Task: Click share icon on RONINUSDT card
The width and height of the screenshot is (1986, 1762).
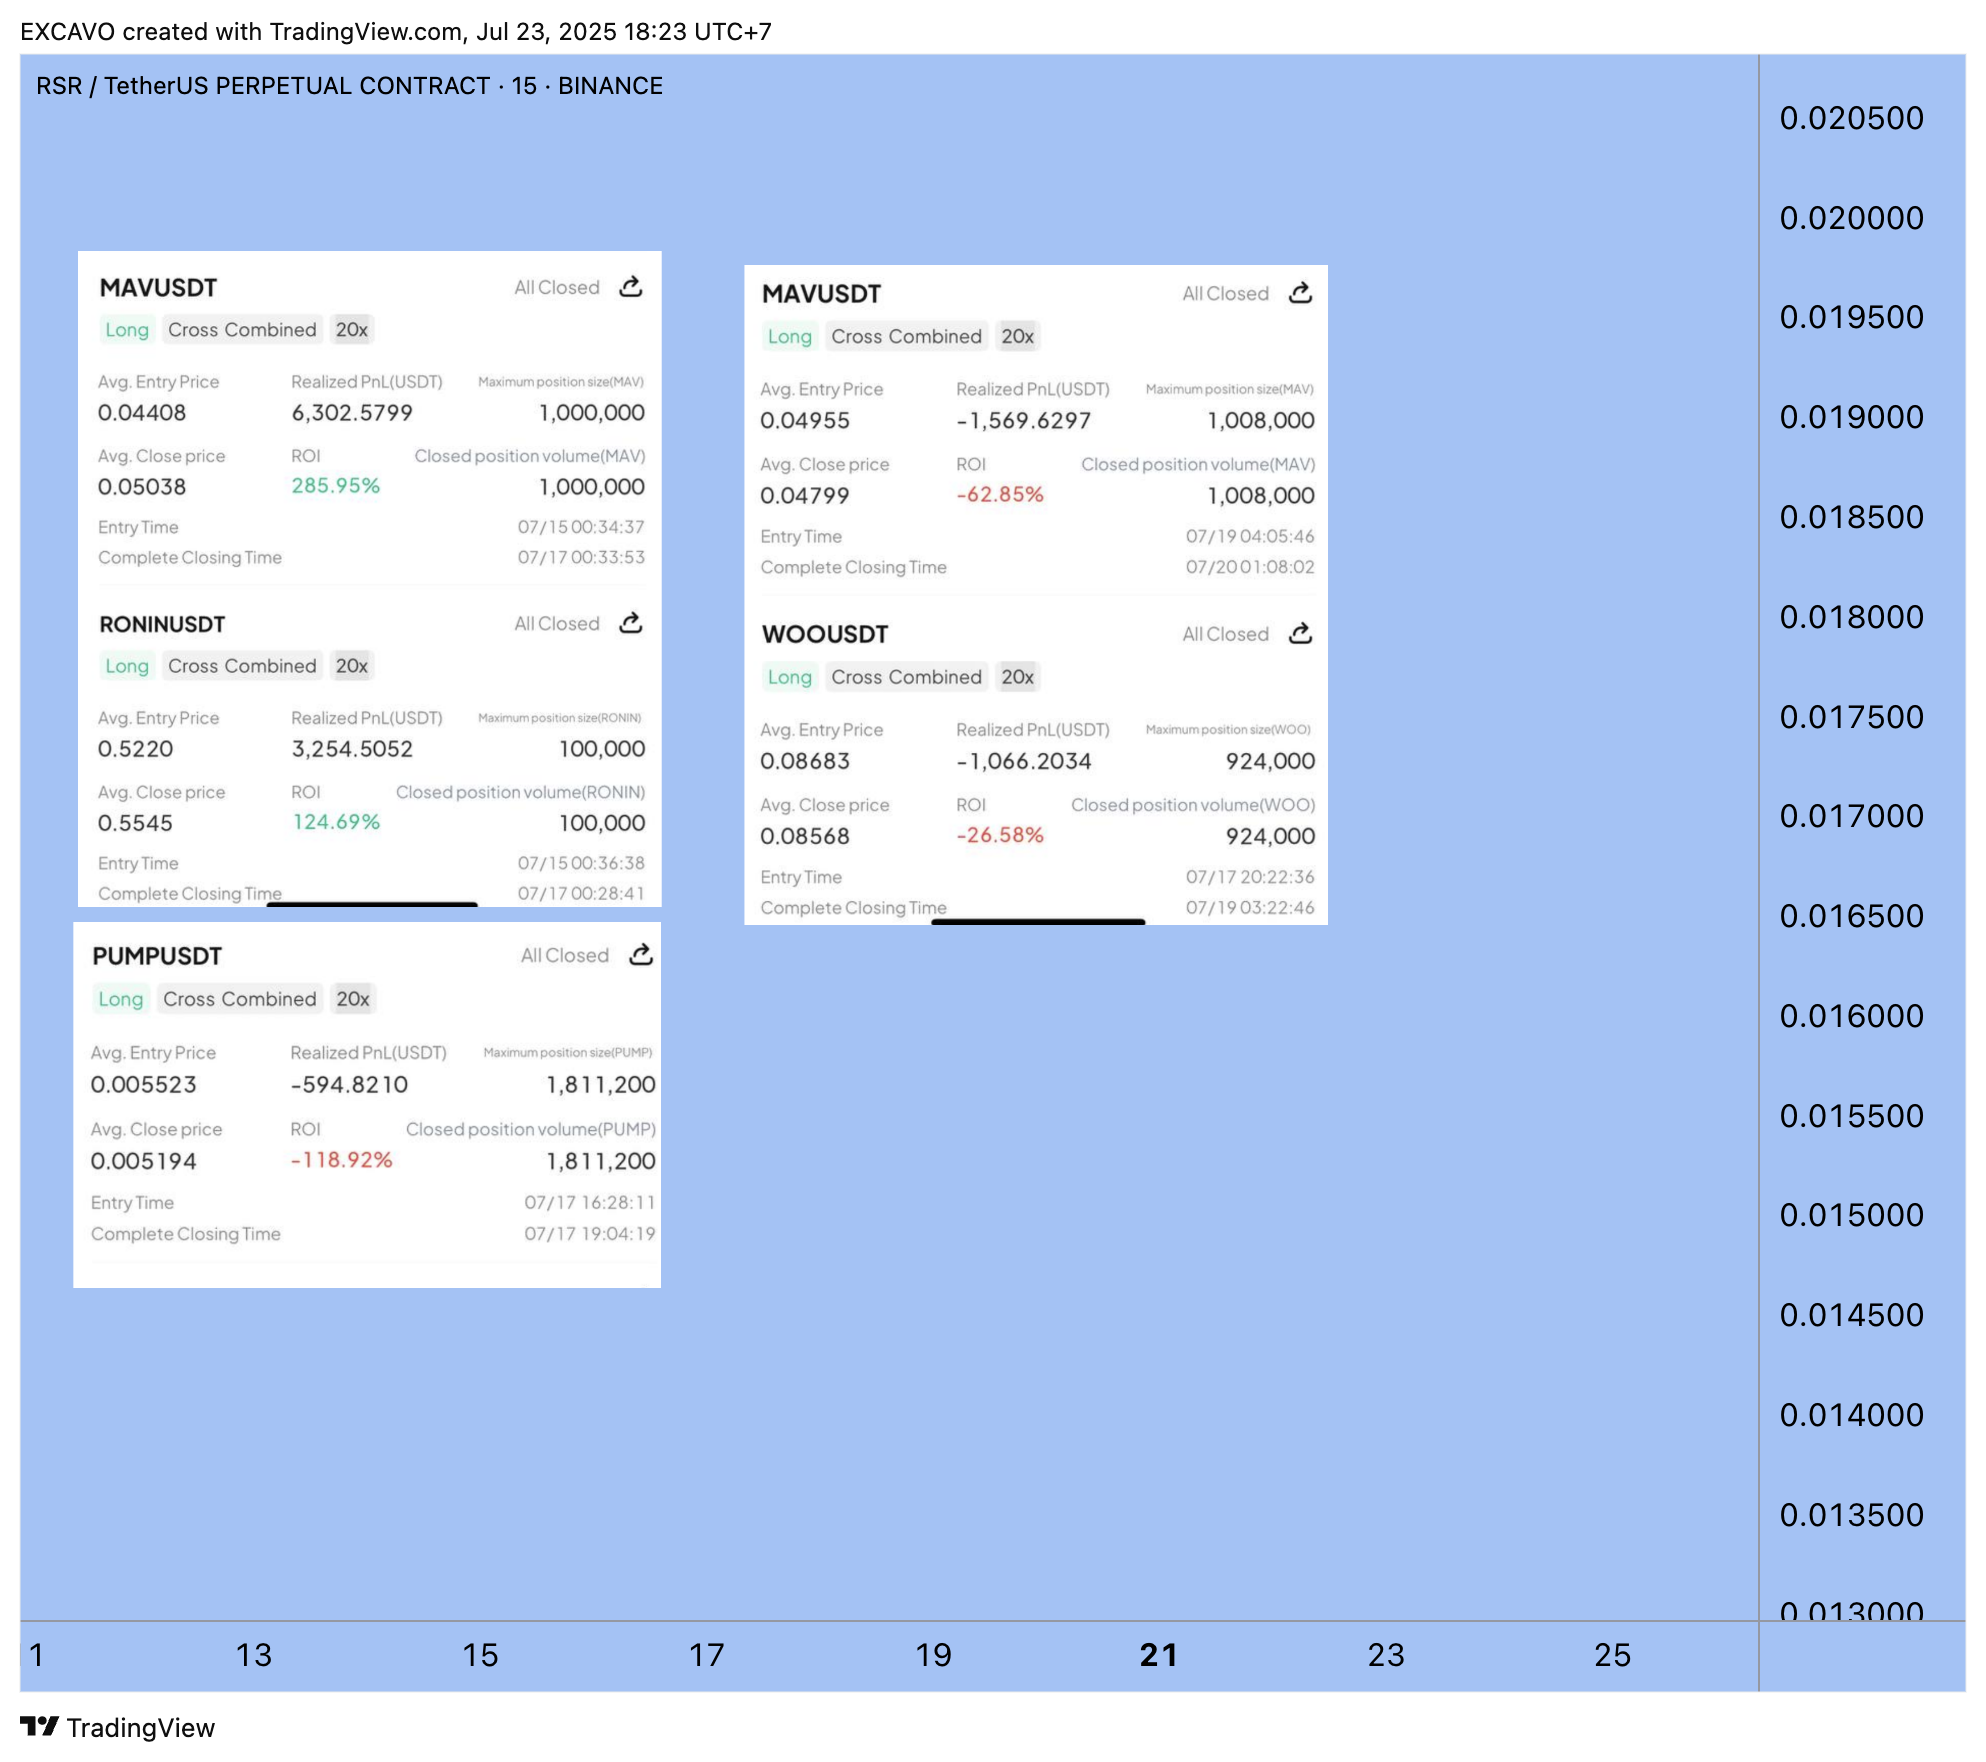Action: [x=631, y=623]
